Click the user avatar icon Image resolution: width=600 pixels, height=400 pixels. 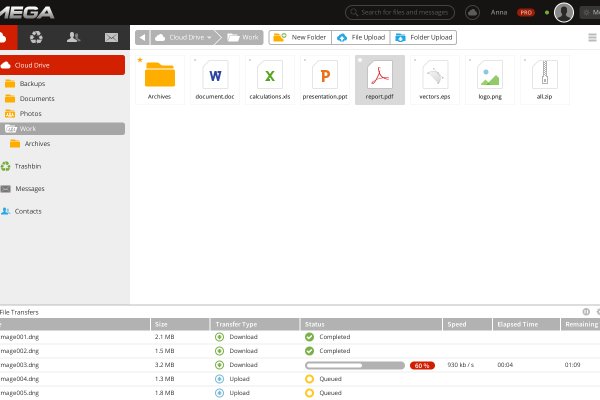pos(564,12)
